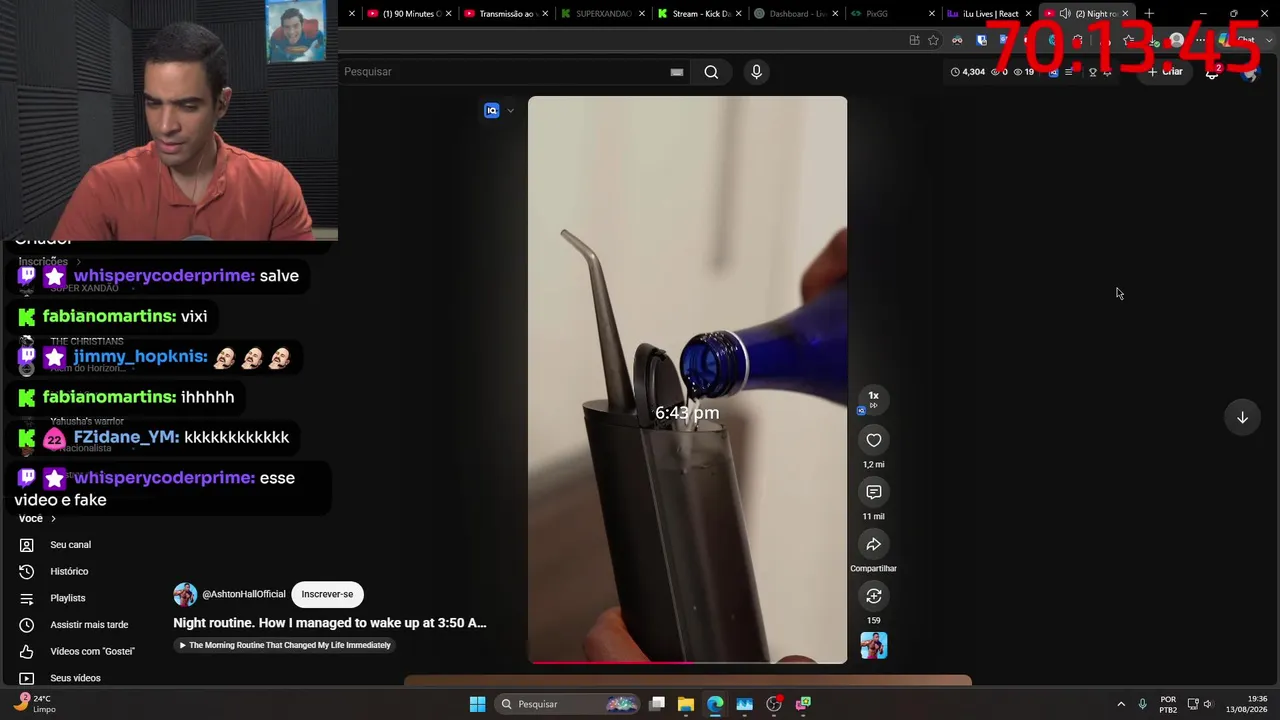Open OBS Studio from the taskbar
Screen dimensions: 1280x720
(773, 704)
